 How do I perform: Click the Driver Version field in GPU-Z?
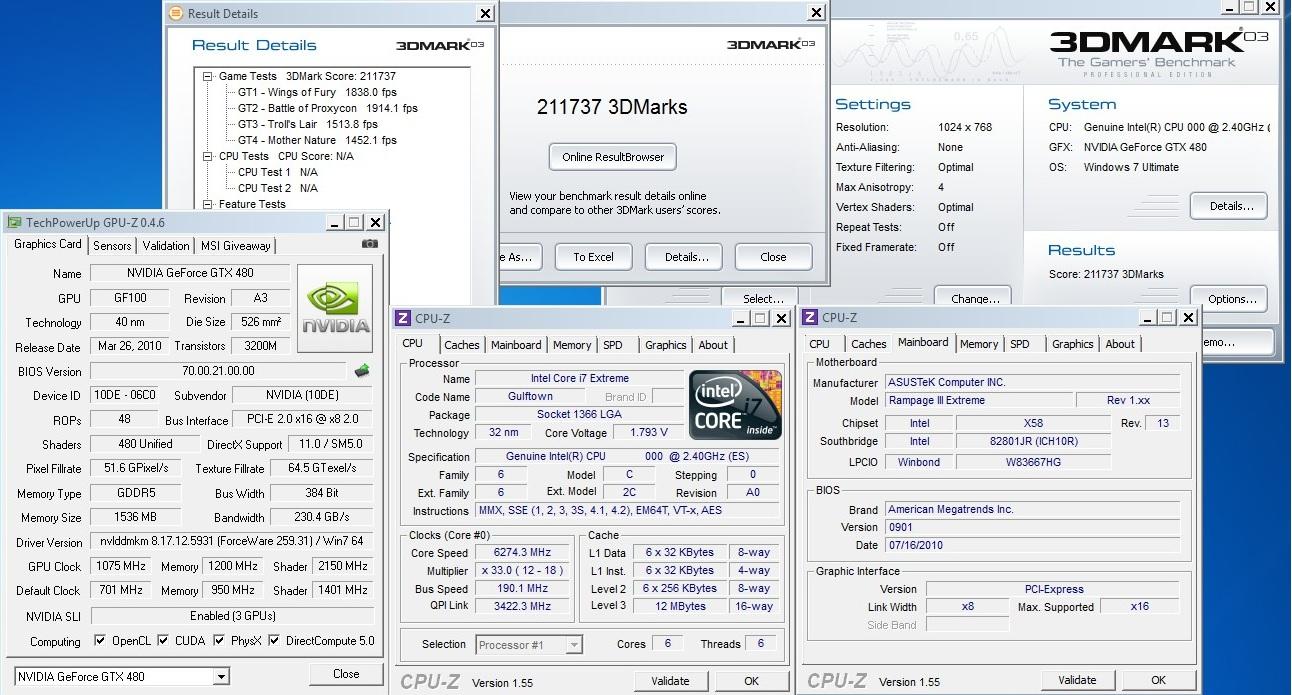click(232, 542)
